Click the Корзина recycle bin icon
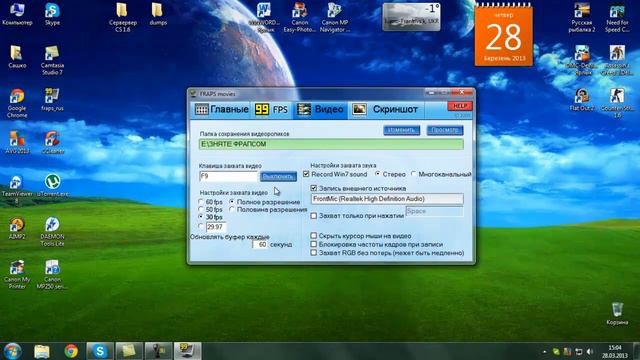640x360 pixels. pyautogui.click(x=617, y=313)
